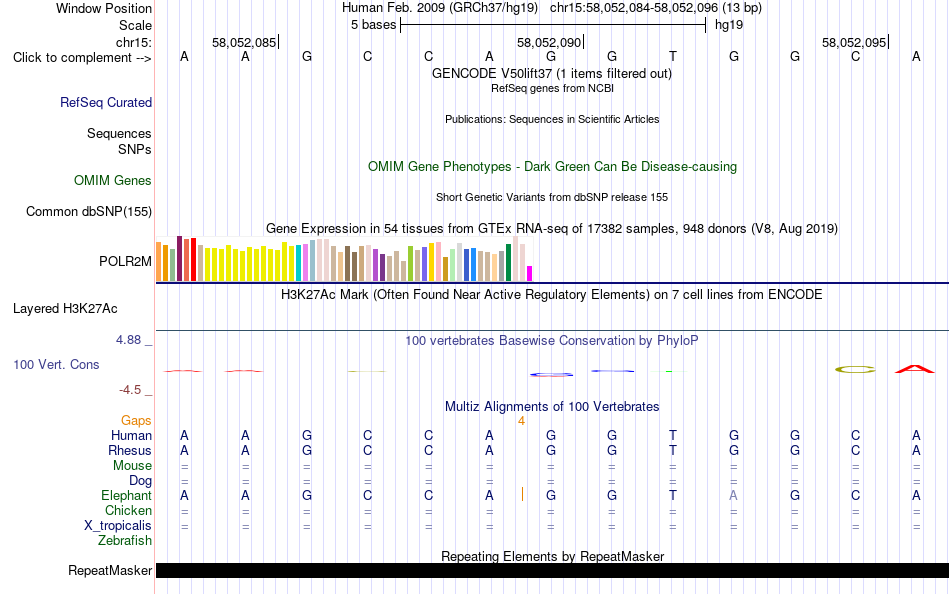Click the red A logo at the conservation track's right
950x594 pixels.
pyautogui.click(x=915, y=369)
